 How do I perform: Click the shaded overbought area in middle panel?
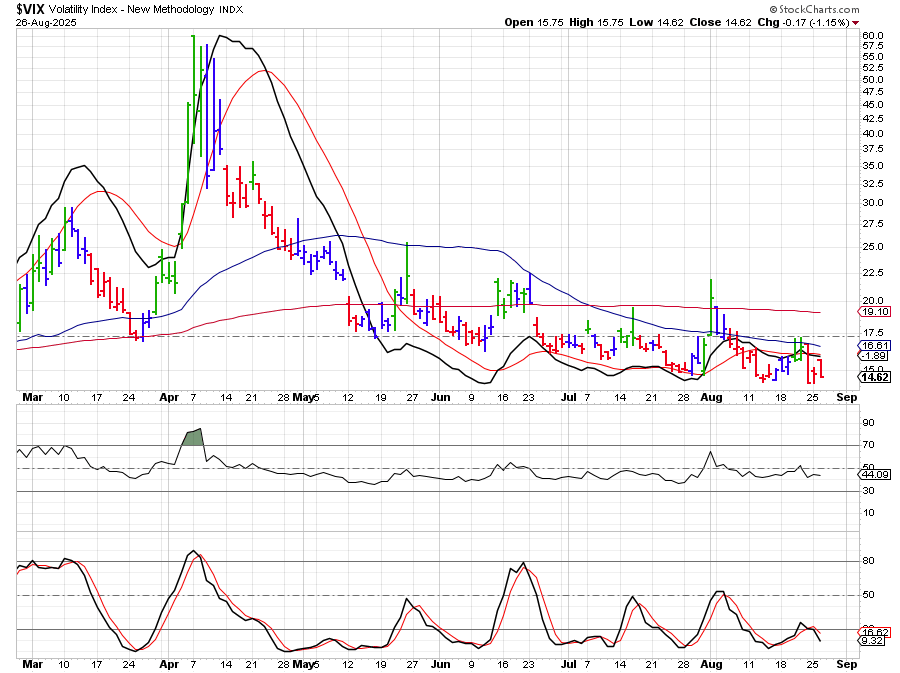click(x=191, y=437)
